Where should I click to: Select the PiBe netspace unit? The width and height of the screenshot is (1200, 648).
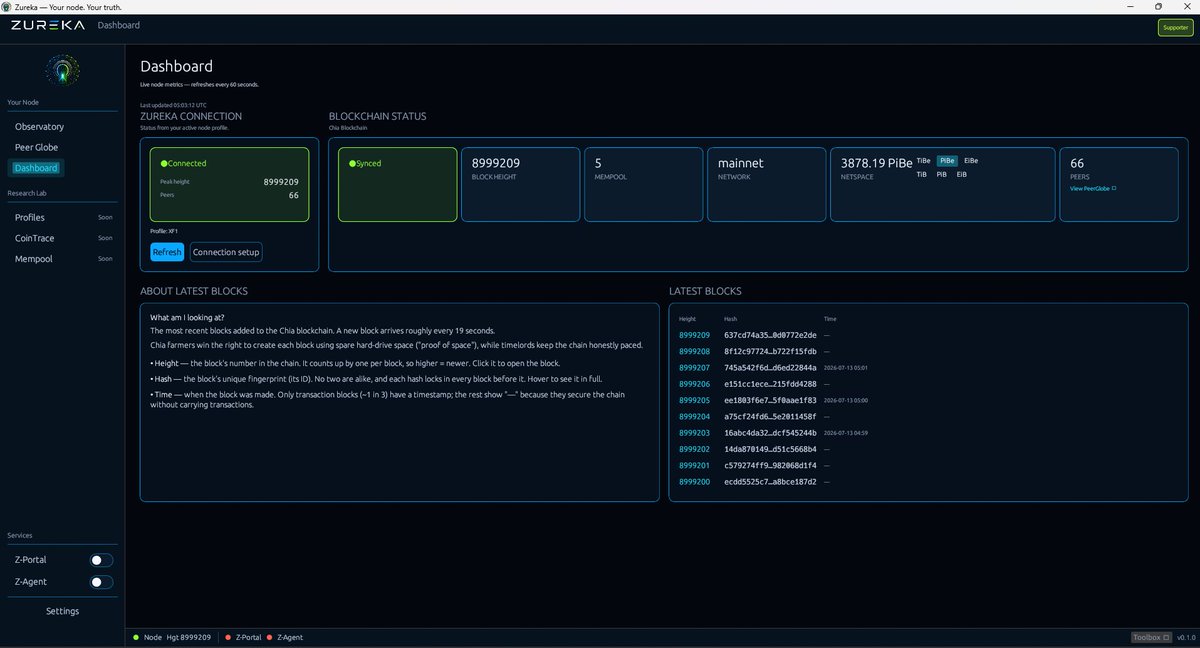(947, 160)
